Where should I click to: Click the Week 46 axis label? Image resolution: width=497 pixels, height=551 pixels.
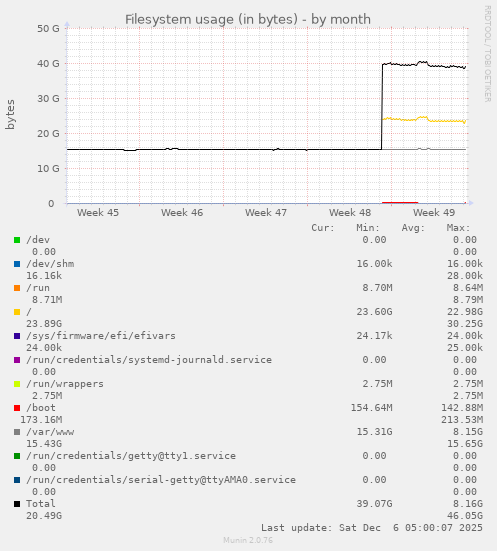(182, 213)
